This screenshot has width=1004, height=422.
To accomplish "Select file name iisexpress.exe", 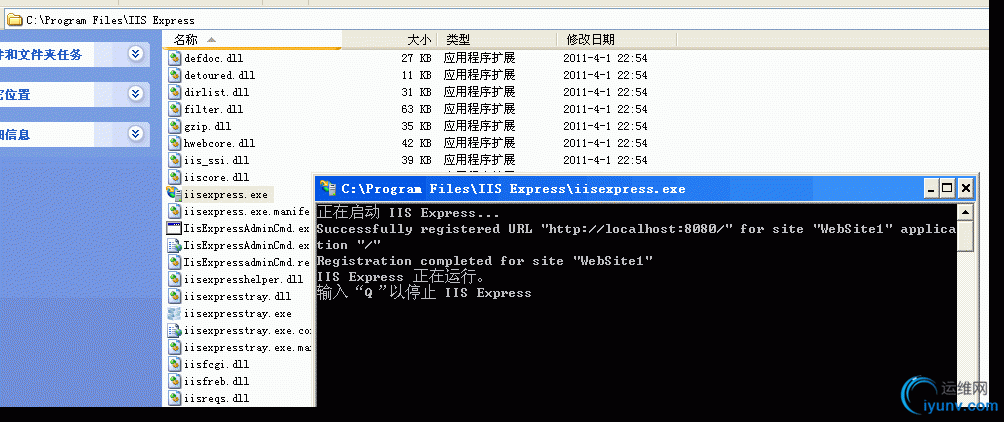I will (x=225, y=194).
